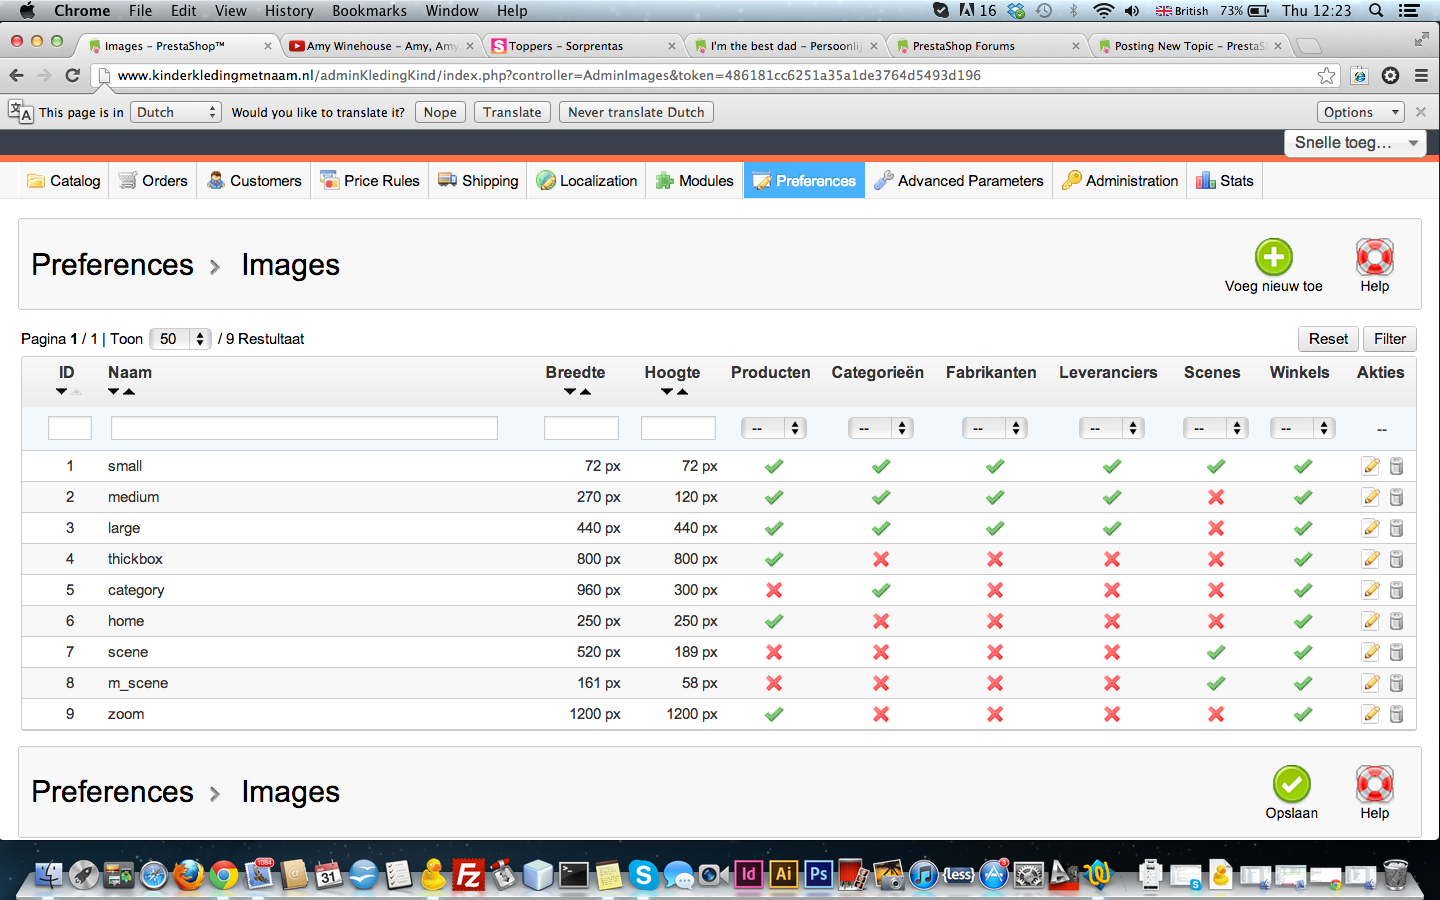
Task: Open the Producten filter dropdown
Action: [774, 428]
